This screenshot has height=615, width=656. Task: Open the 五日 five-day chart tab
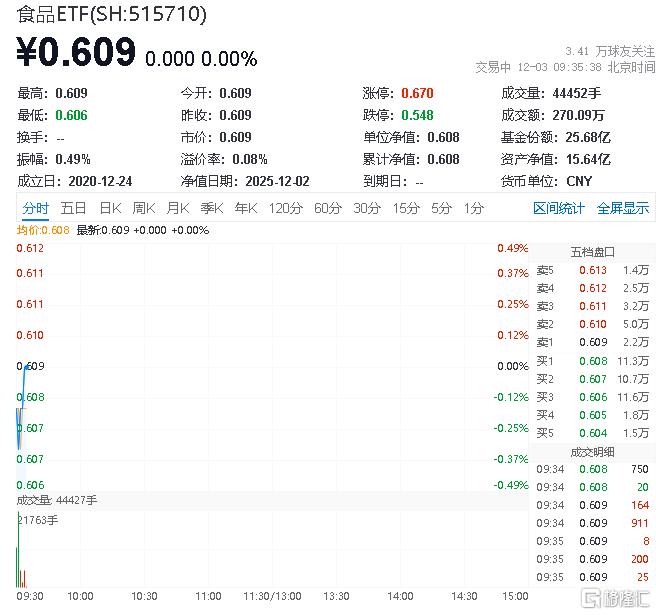73,208
